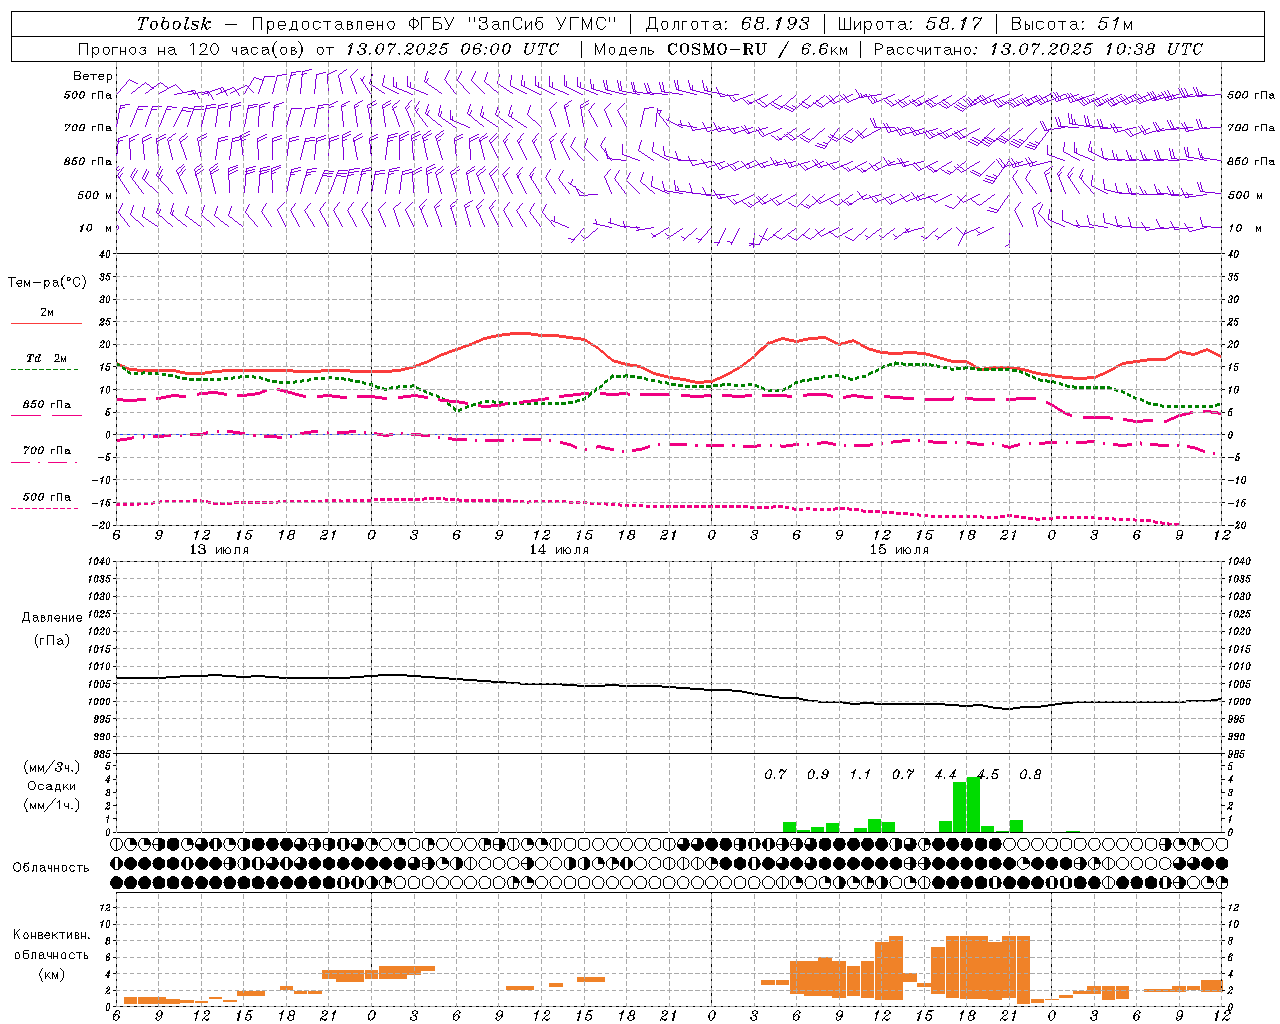Click the (мм/1ч.) precipitation unit label
The height and width of the screenshot is (1024, 1280).
[51, 805]
